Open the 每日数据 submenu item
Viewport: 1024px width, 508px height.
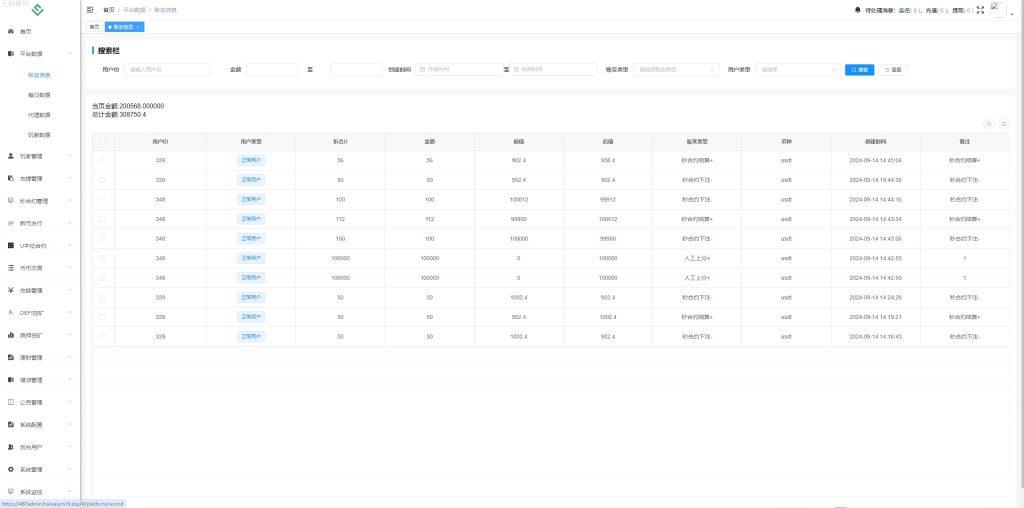point(39,95)
